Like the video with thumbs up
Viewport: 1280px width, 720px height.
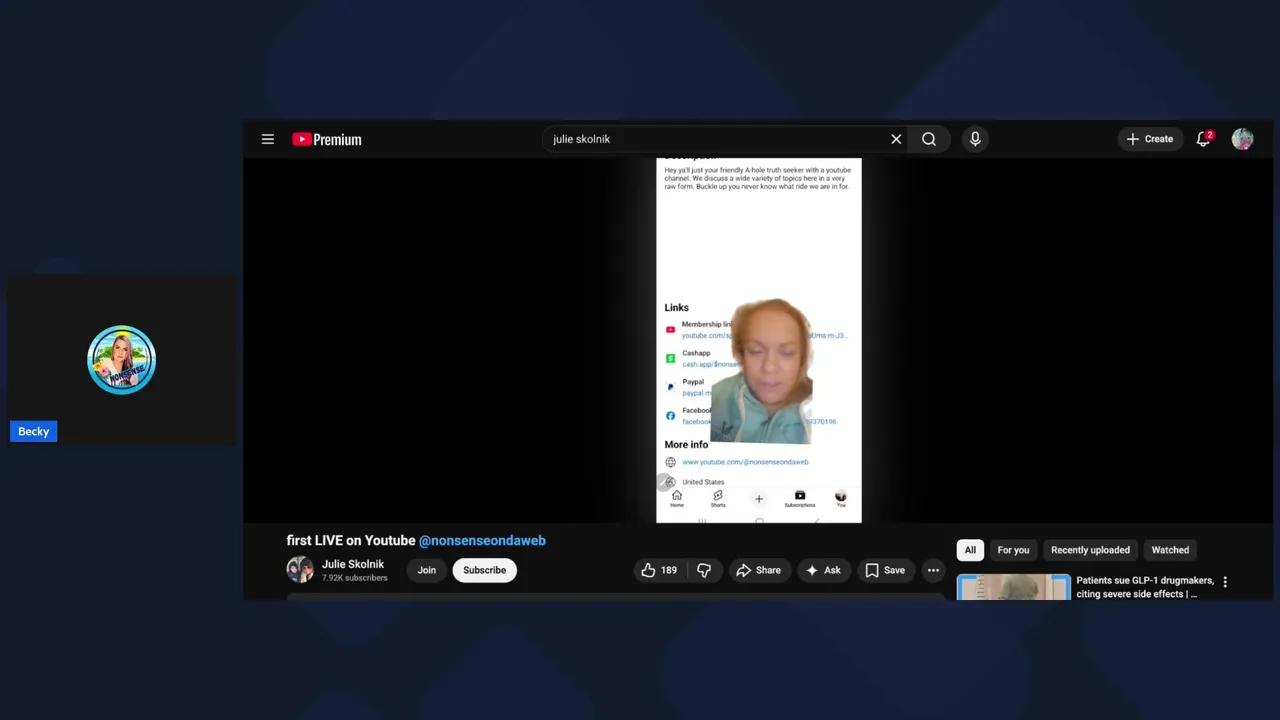pos(659,570)
